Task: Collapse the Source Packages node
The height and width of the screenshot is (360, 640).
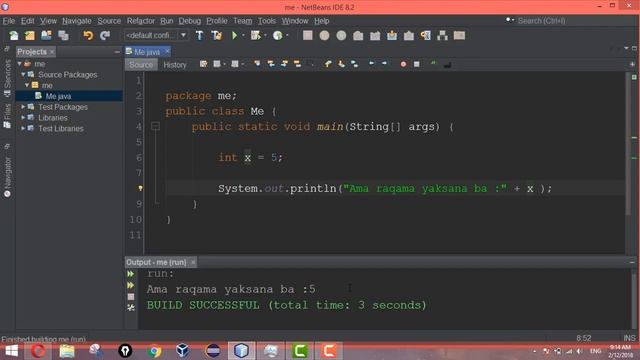Action: (23, 75)
